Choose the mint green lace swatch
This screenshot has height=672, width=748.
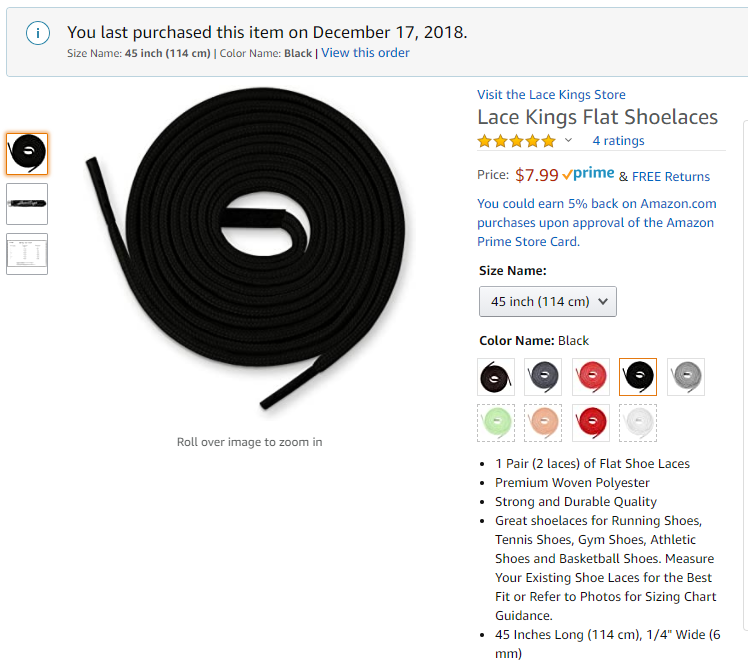[496, 423]
